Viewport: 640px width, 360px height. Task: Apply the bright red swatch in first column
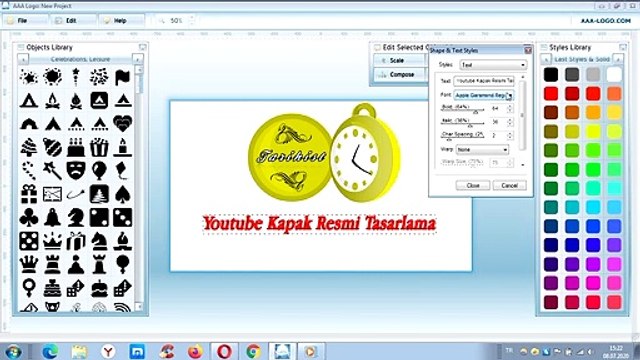point(551,93)
